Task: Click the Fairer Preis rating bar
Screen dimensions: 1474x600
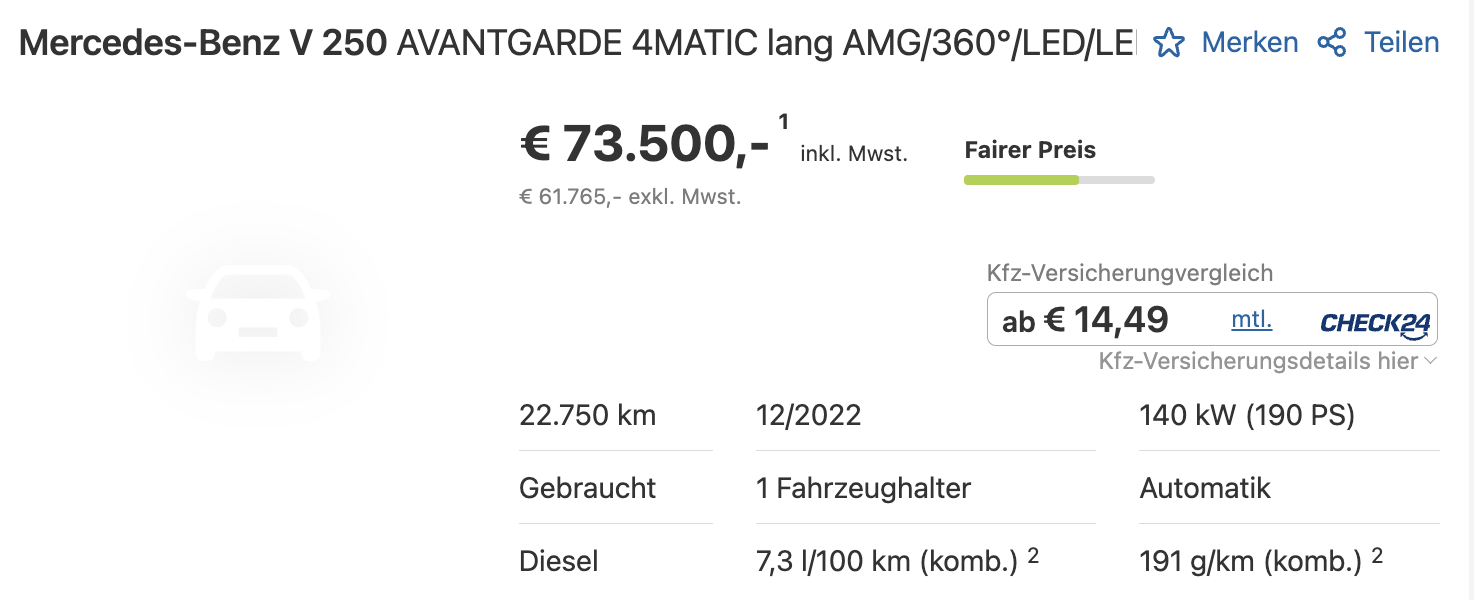Action: (1059, 180)
